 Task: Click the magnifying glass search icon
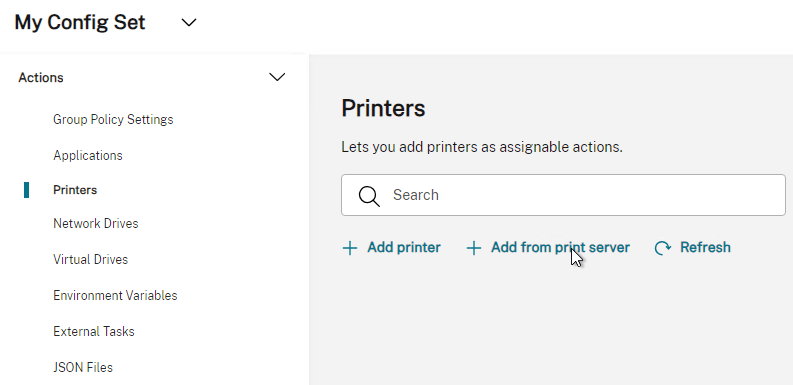coord(369,196)
